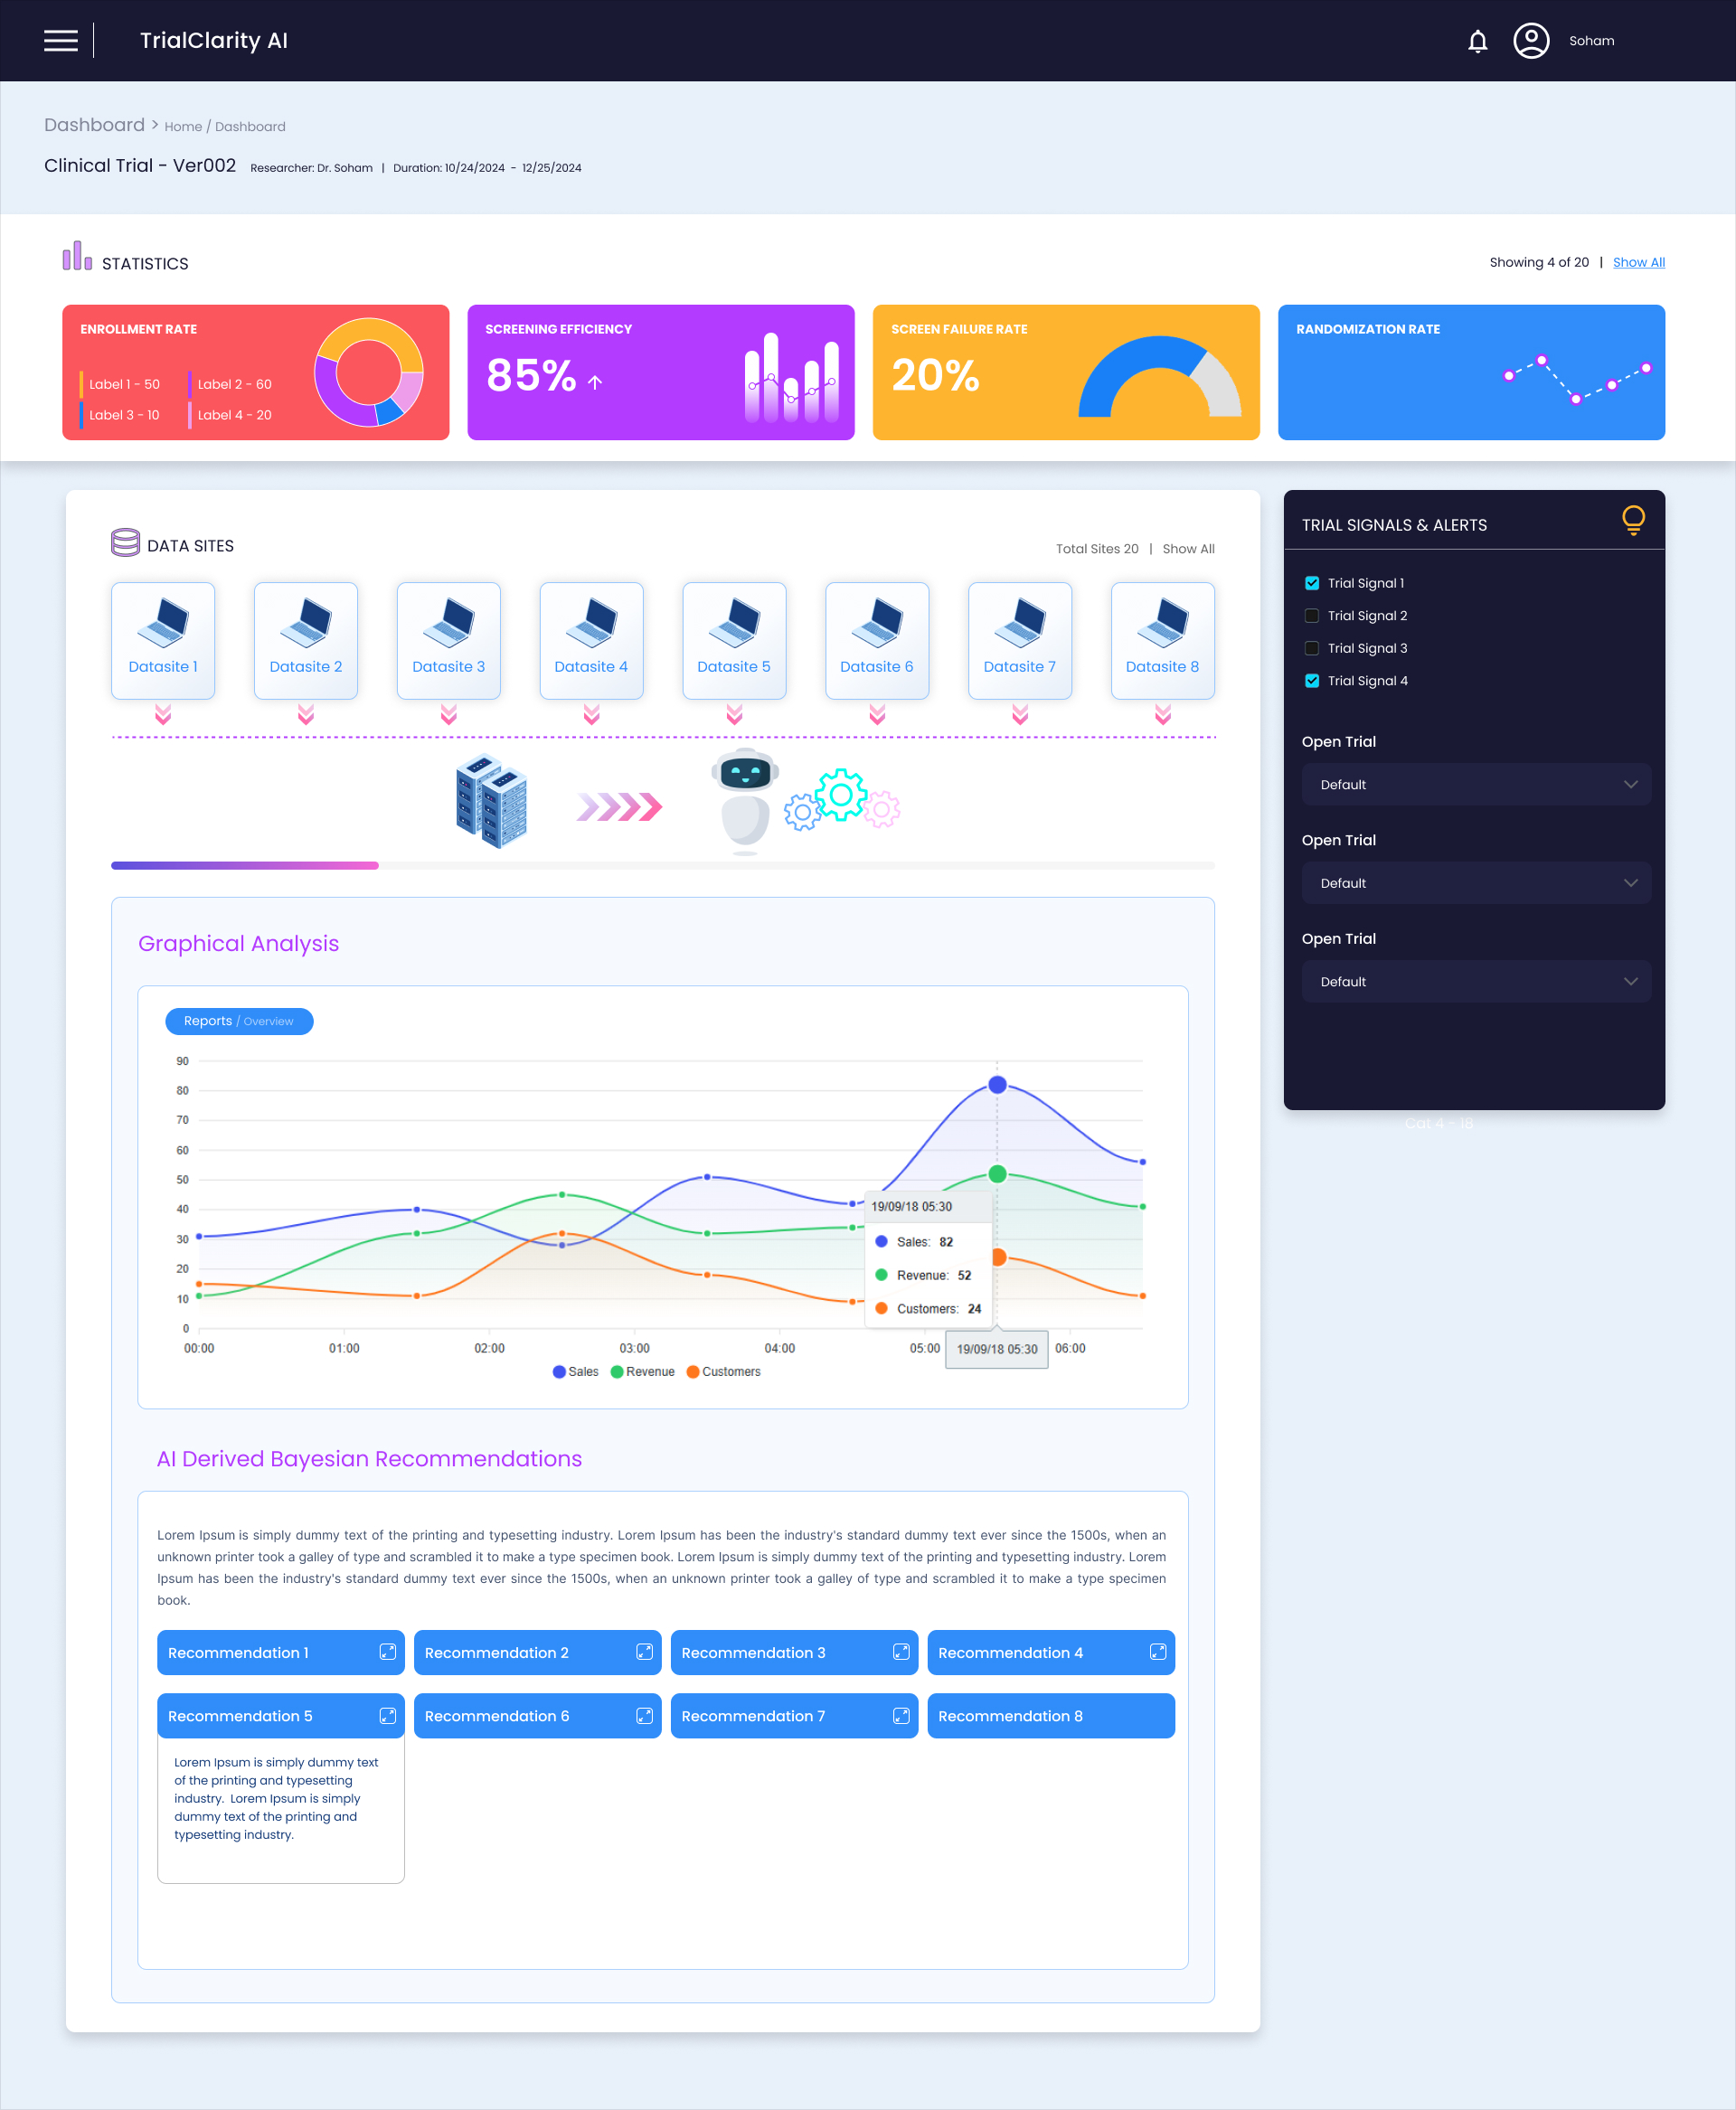The width and height of the screenshot is (1736, 2110).
Task: Select the Datasite 3 laptop icon
Action: tap(448, 623)
